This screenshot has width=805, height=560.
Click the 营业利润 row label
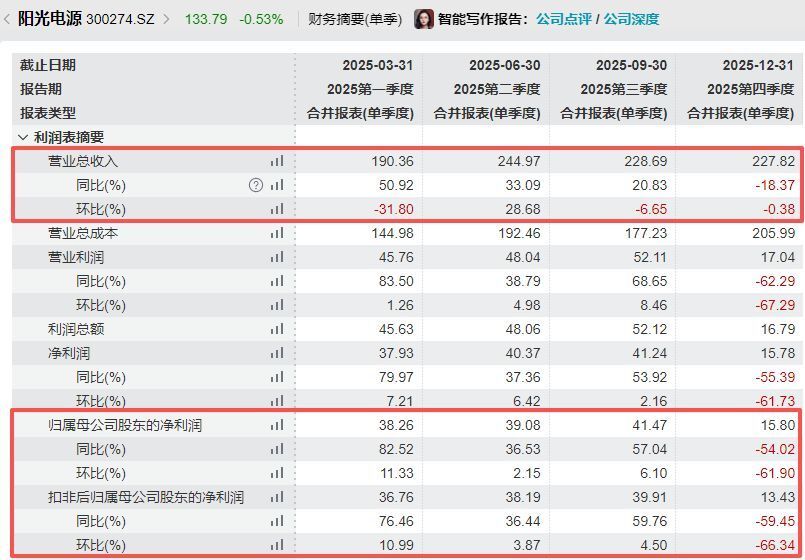(x=76, y=257)
